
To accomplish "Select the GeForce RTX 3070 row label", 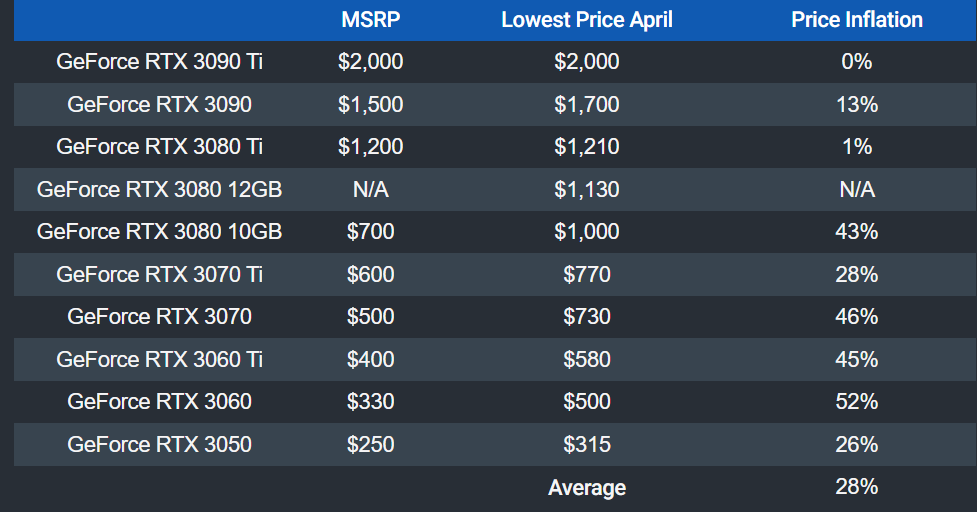I will tap(160, 317).
